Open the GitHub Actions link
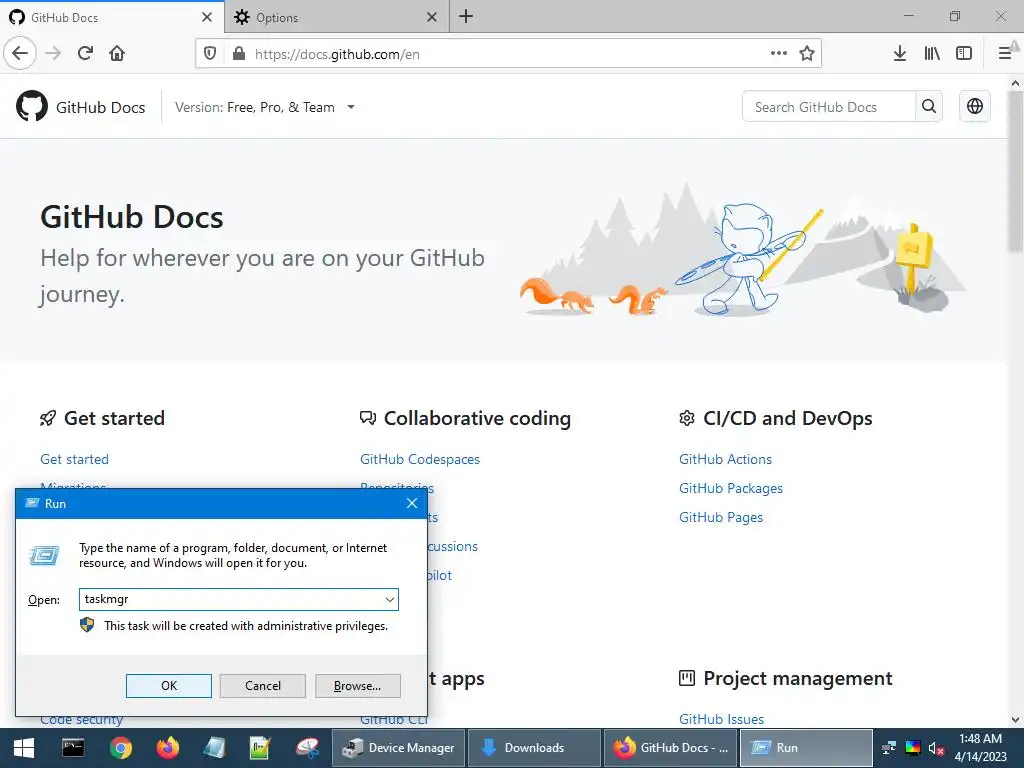 point(726,459)
